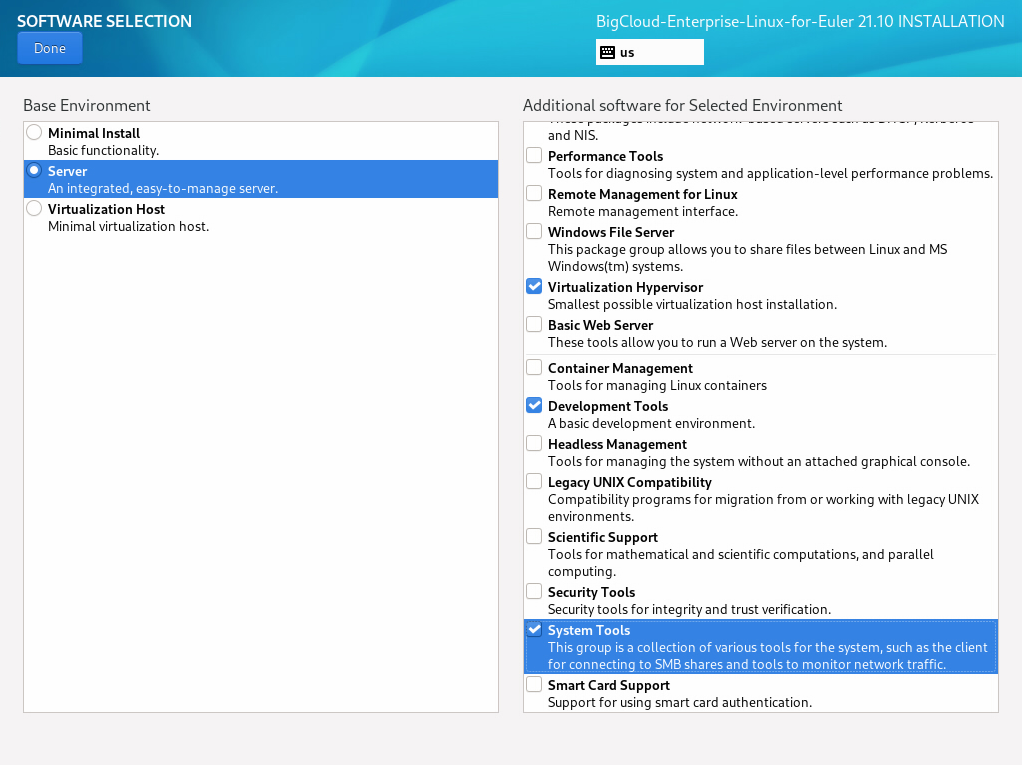Select the Virtualization Host radio button
This screenshot has height=765, width=1022.
click(x=35, y=209)
